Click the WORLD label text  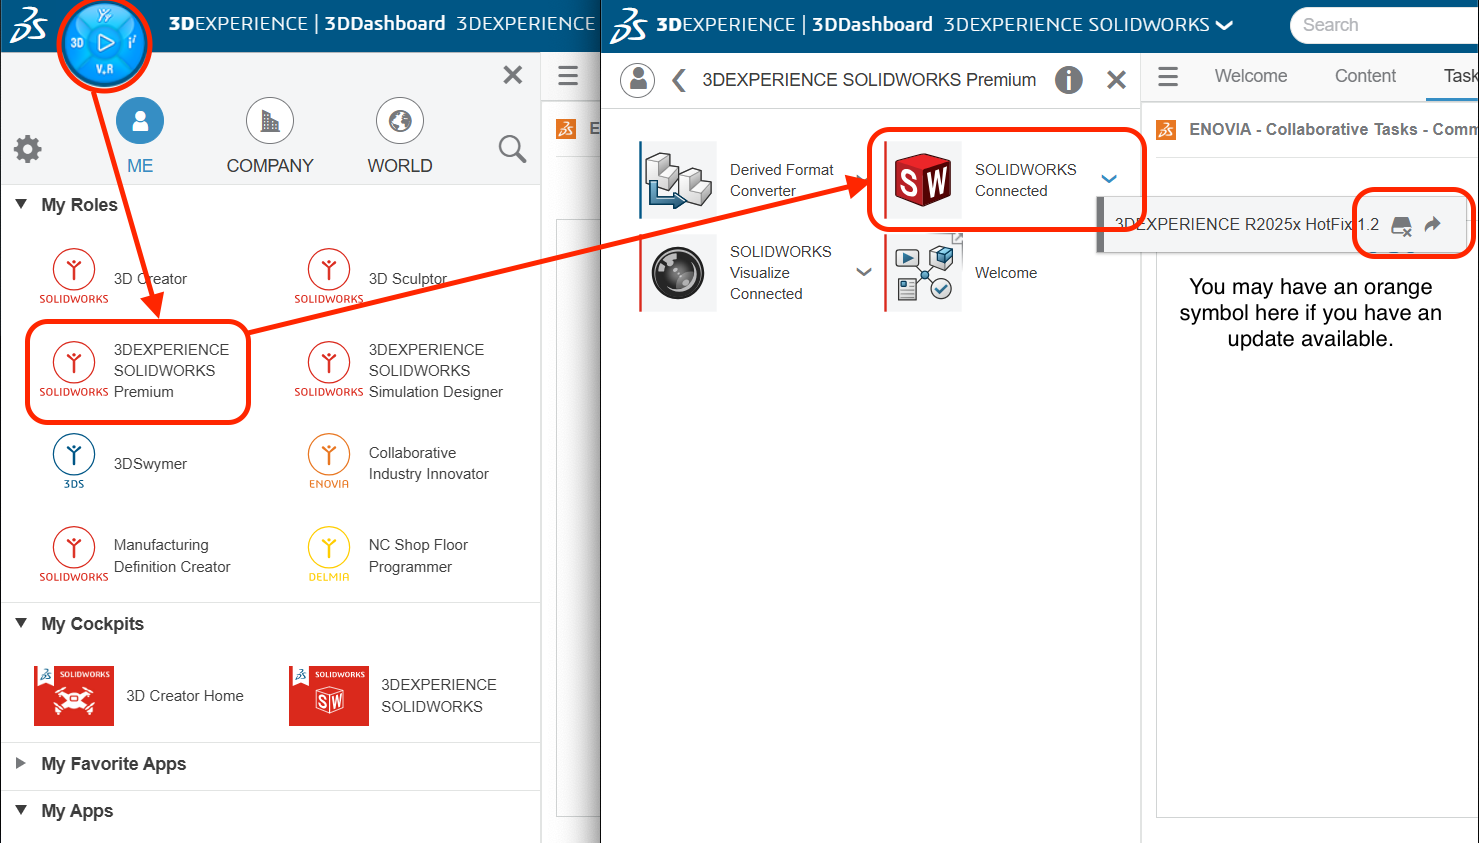400,166
